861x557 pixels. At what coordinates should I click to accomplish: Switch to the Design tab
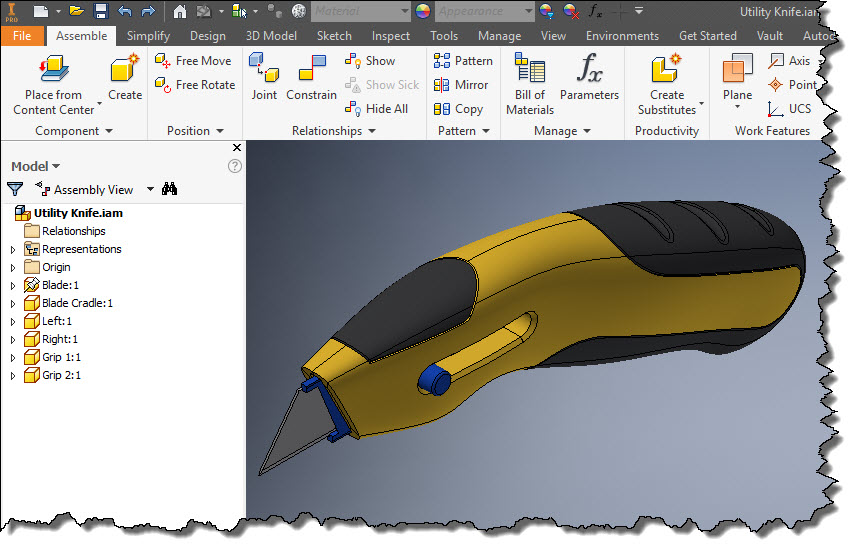click(x=208, y=36)
